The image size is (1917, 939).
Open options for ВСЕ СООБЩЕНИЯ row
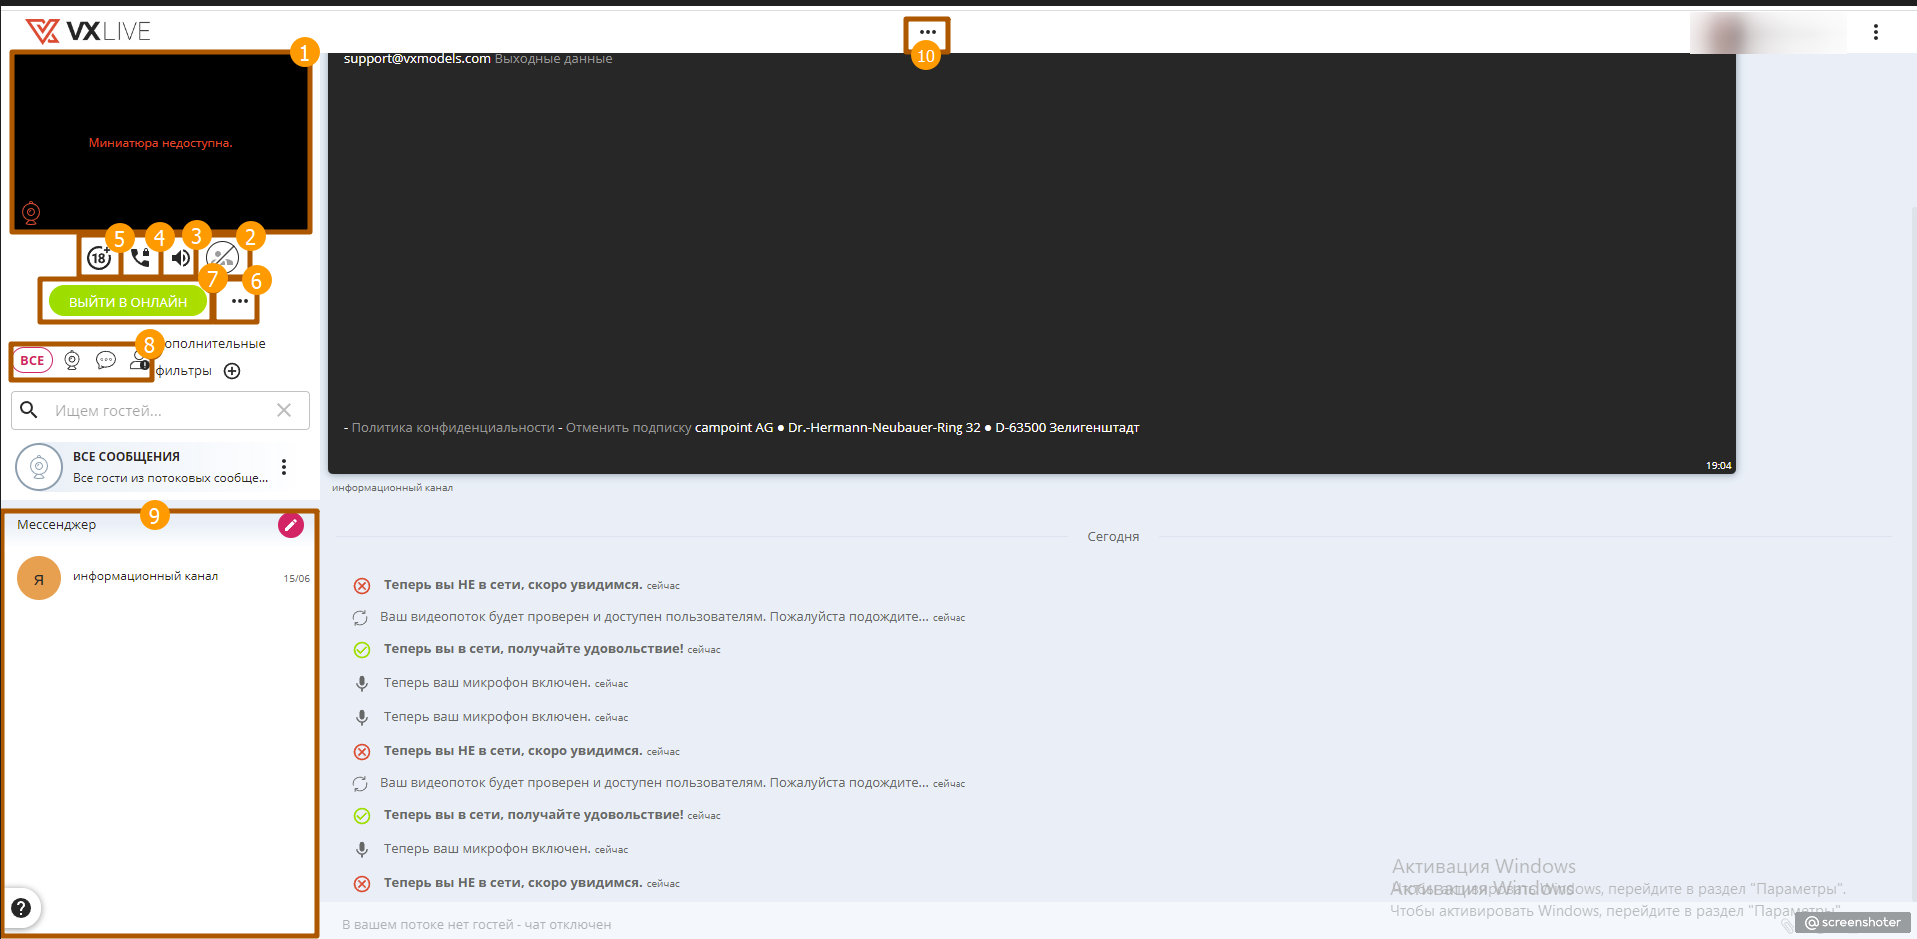[284, 467]
